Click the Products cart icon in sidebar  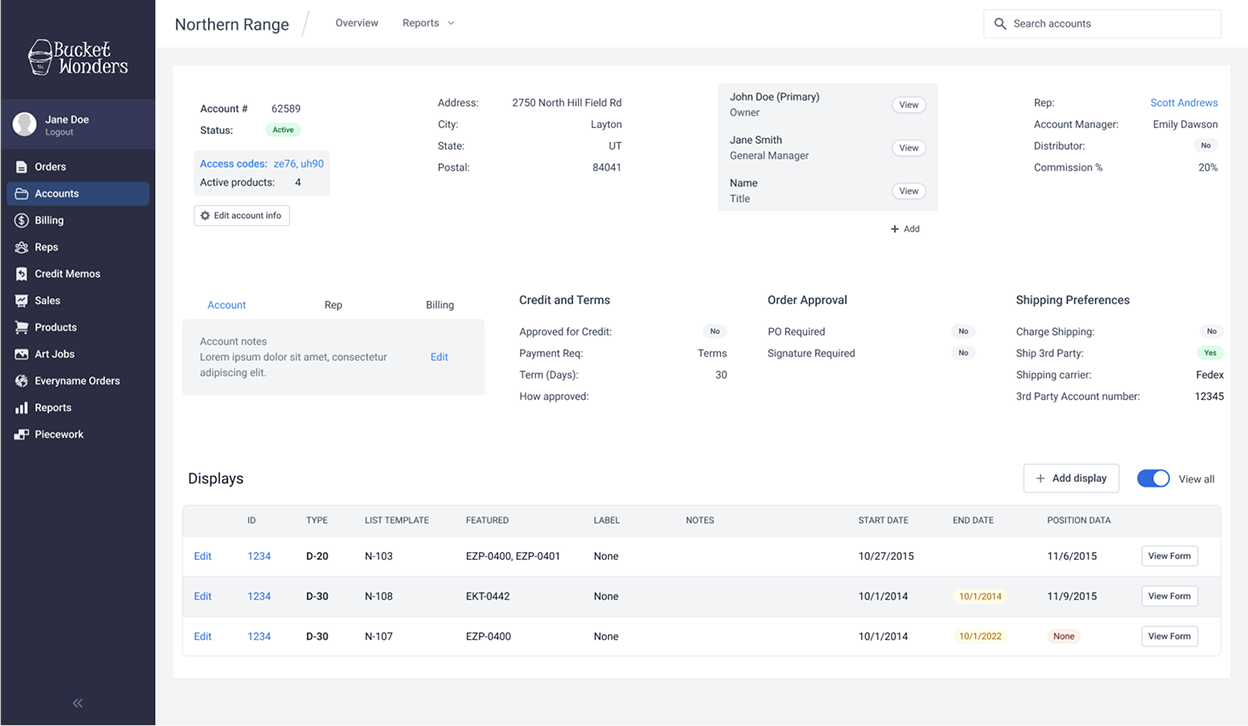(x=21, y=327)
